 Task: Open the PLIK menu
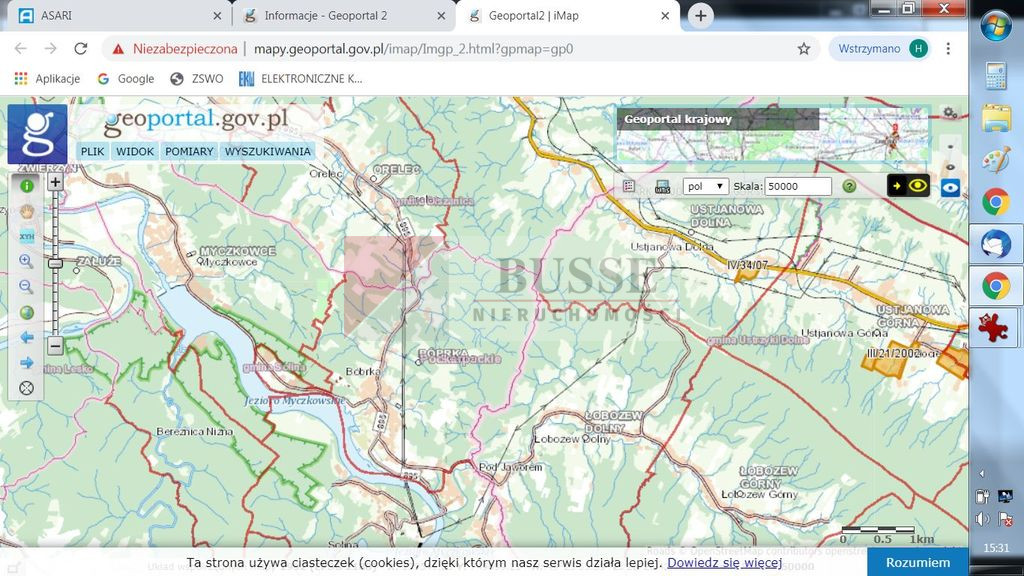pos(92,152)
